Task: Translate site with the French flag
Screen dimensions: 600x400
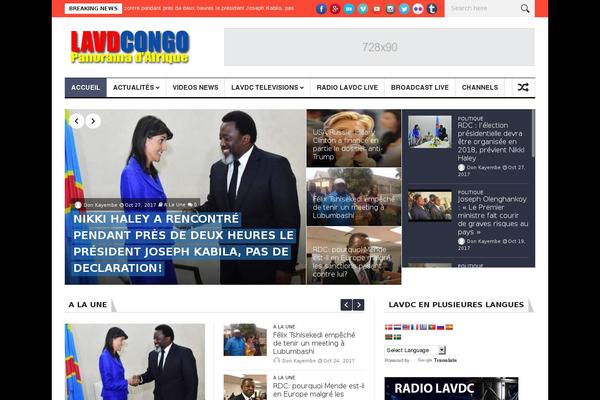Action: pyautogui.click(x=414, y=327)
